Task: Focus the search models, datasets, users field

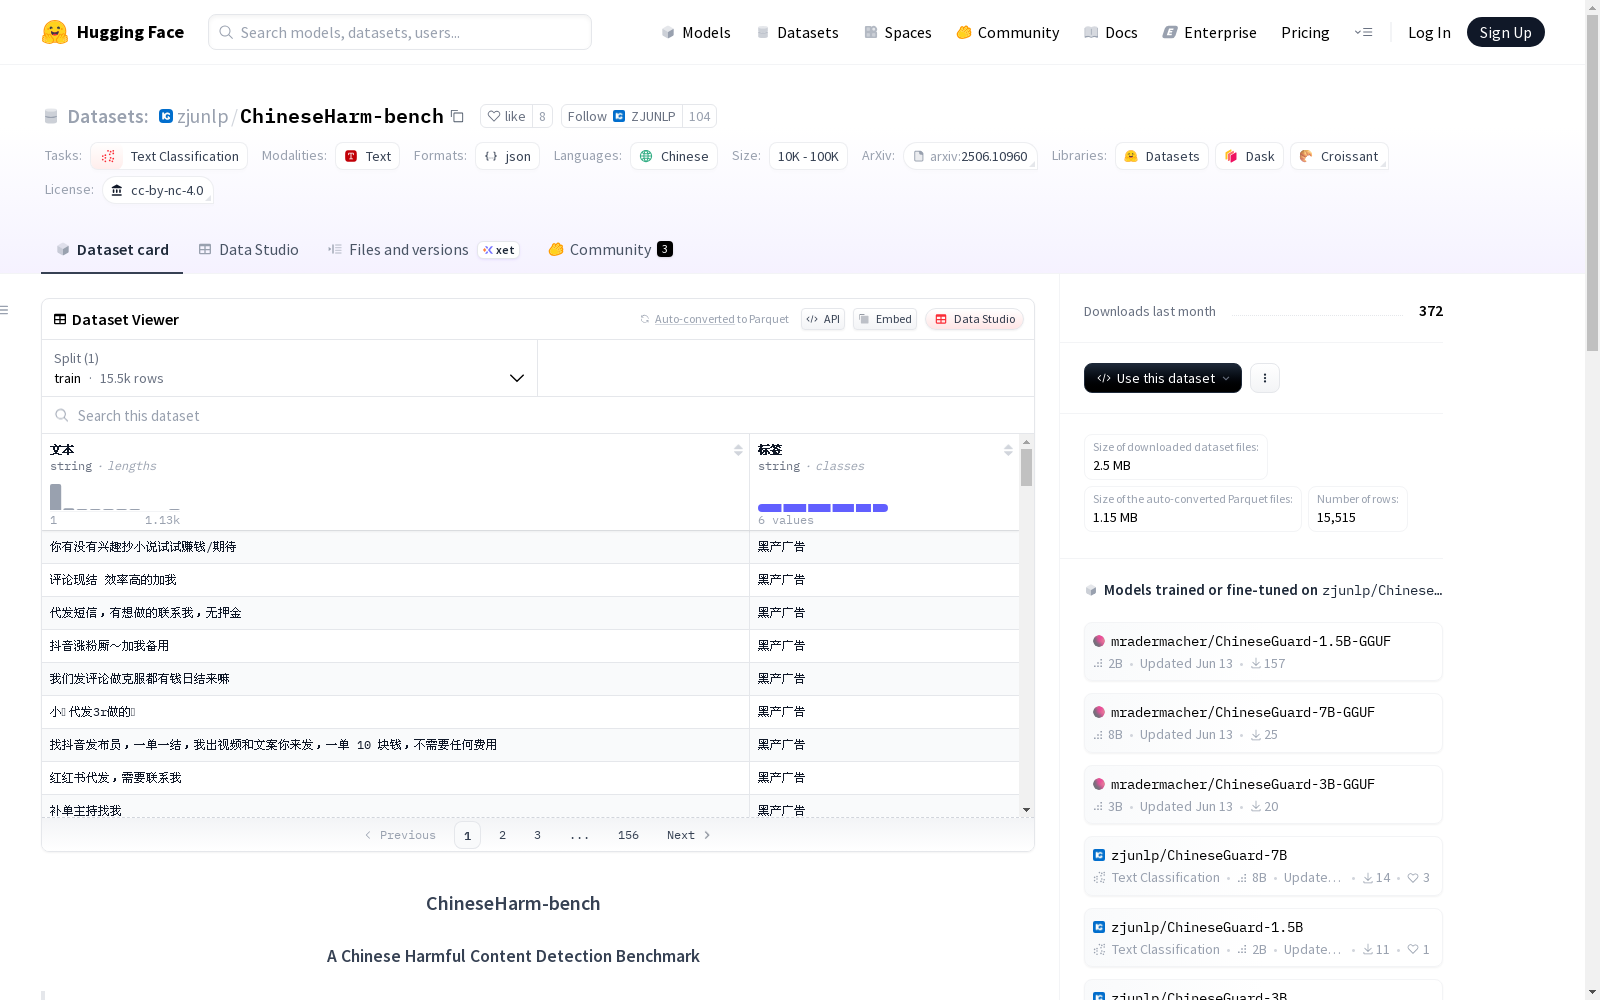Action: pyautogui.click(x=400, y=32)
